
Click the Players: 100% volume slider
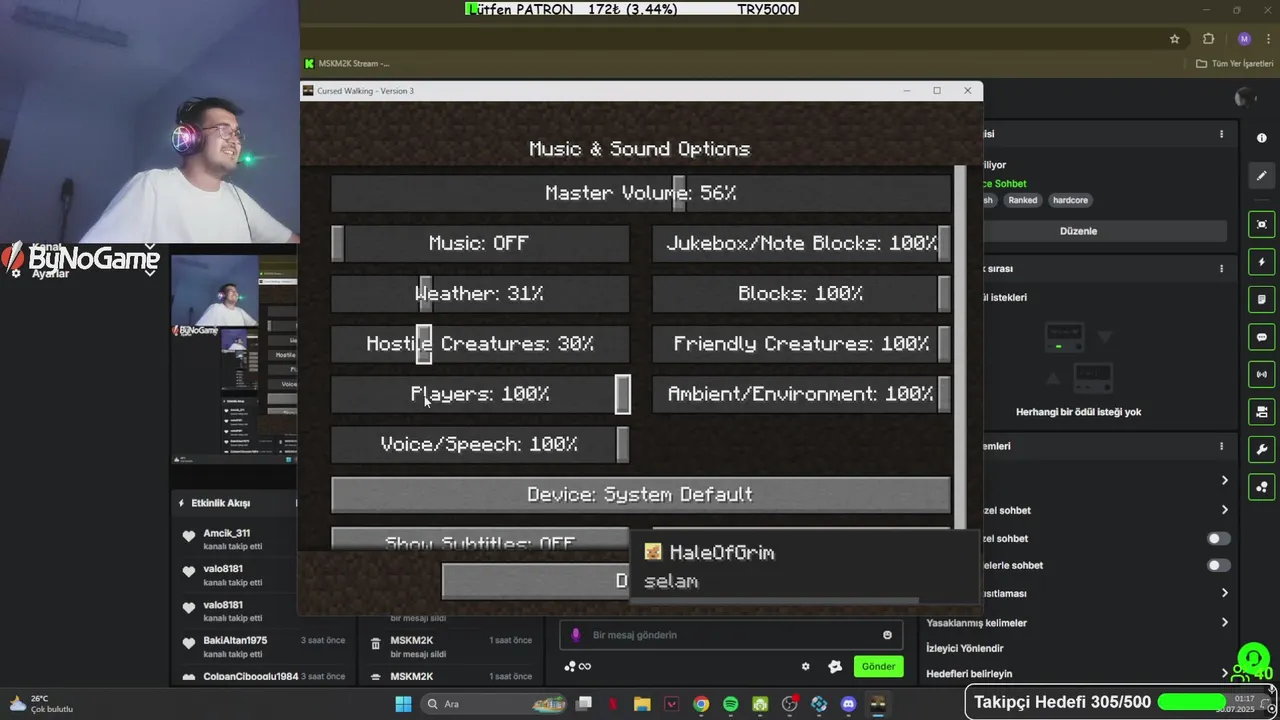click(x=480, y=394)
